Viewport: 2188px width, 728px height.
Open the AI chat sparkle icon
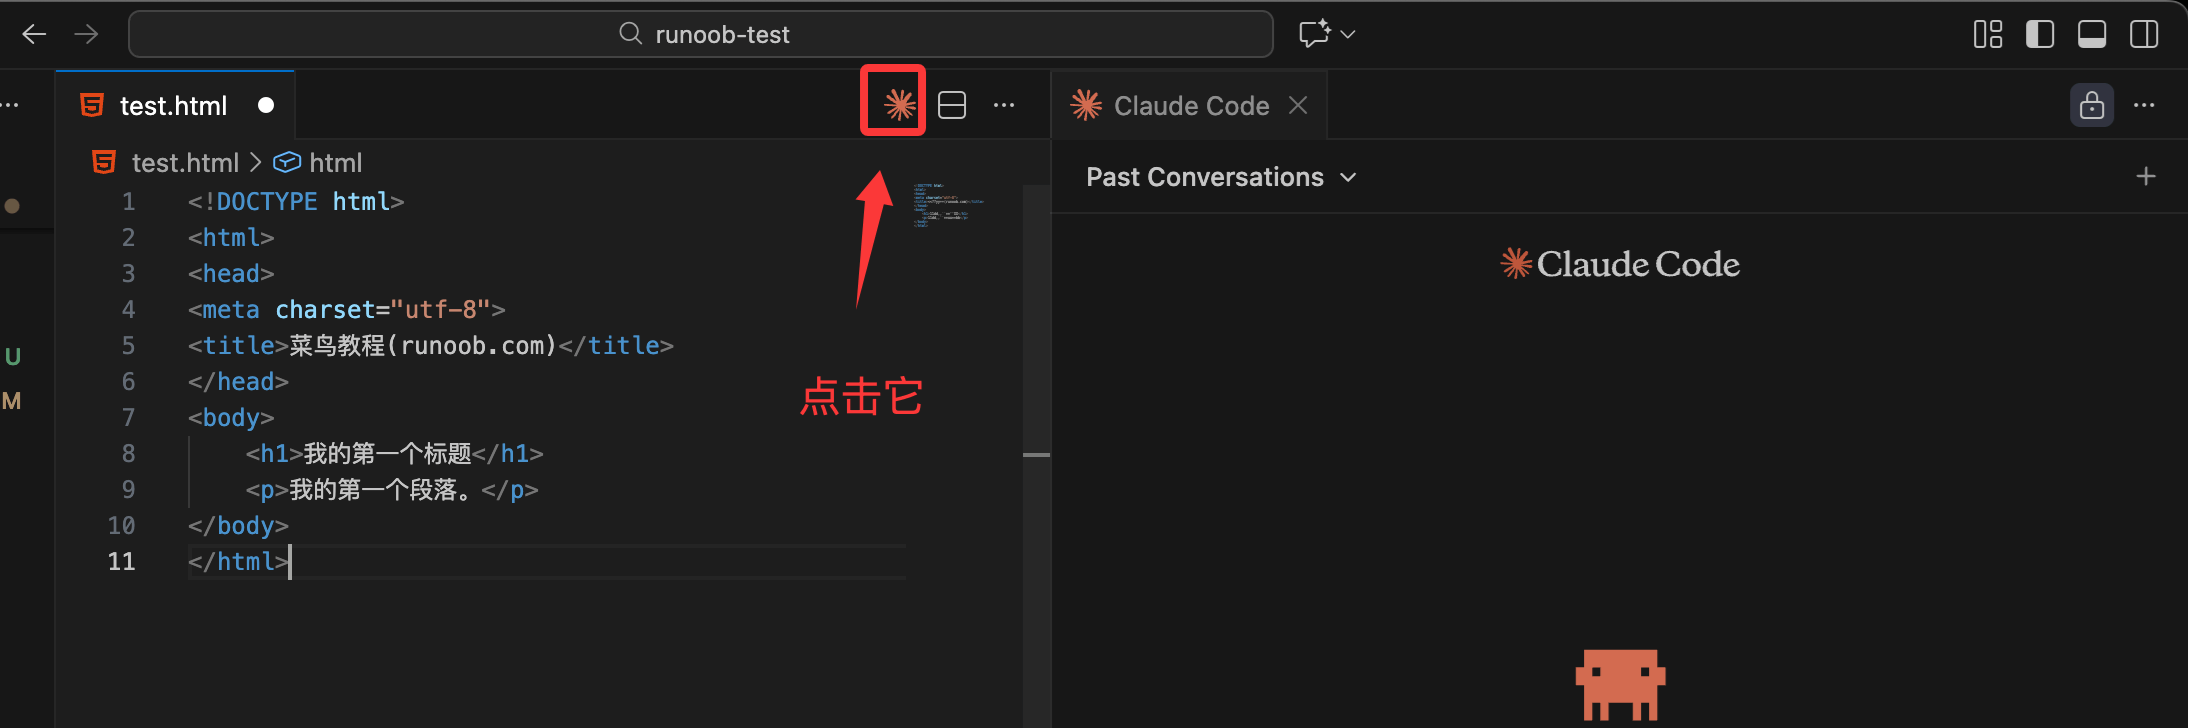tap(1313, 34)
